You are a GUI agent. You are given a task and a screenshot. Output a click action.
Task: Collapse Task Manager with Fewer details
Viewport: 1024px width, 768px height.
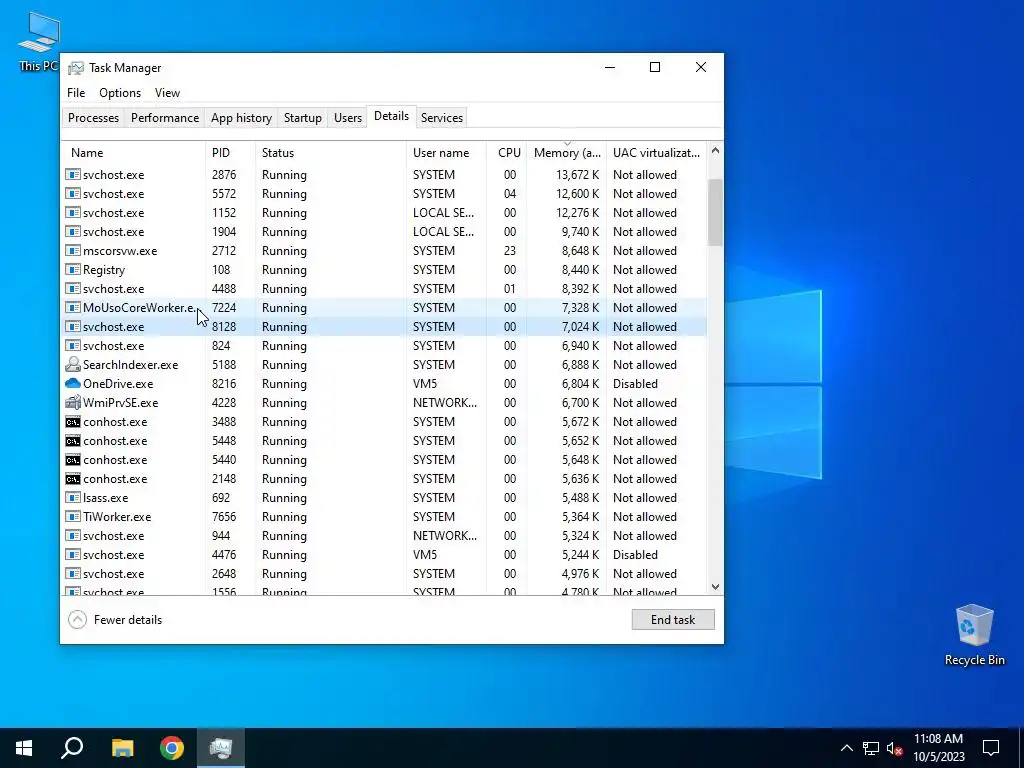tap(115, 620)
